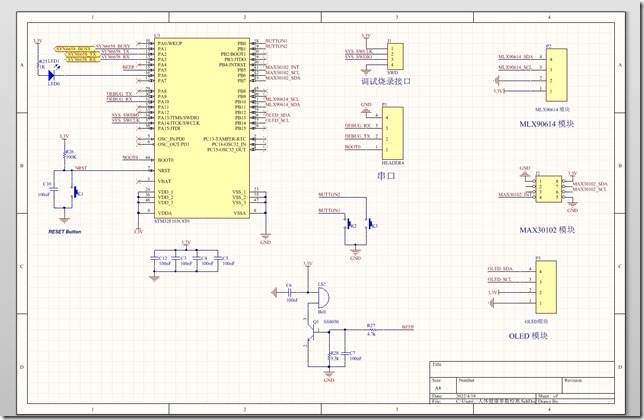Select capacitor C7 100nF near the transistor
The image size is (644, 420).
(345, 353)
